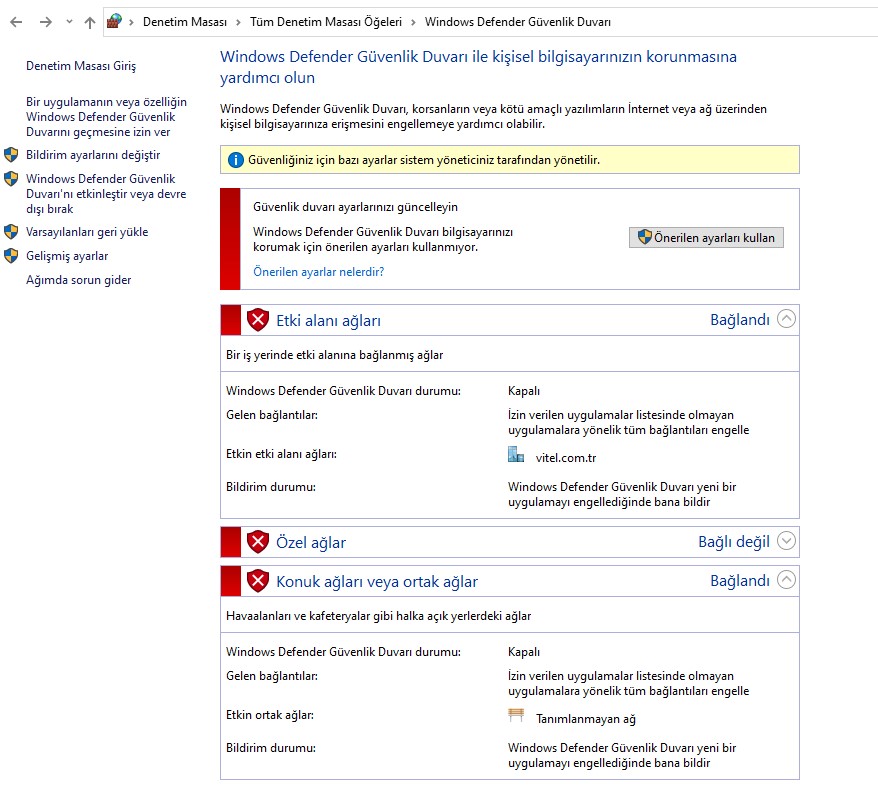Click the red shield icon for Özel ağlar

258,542
